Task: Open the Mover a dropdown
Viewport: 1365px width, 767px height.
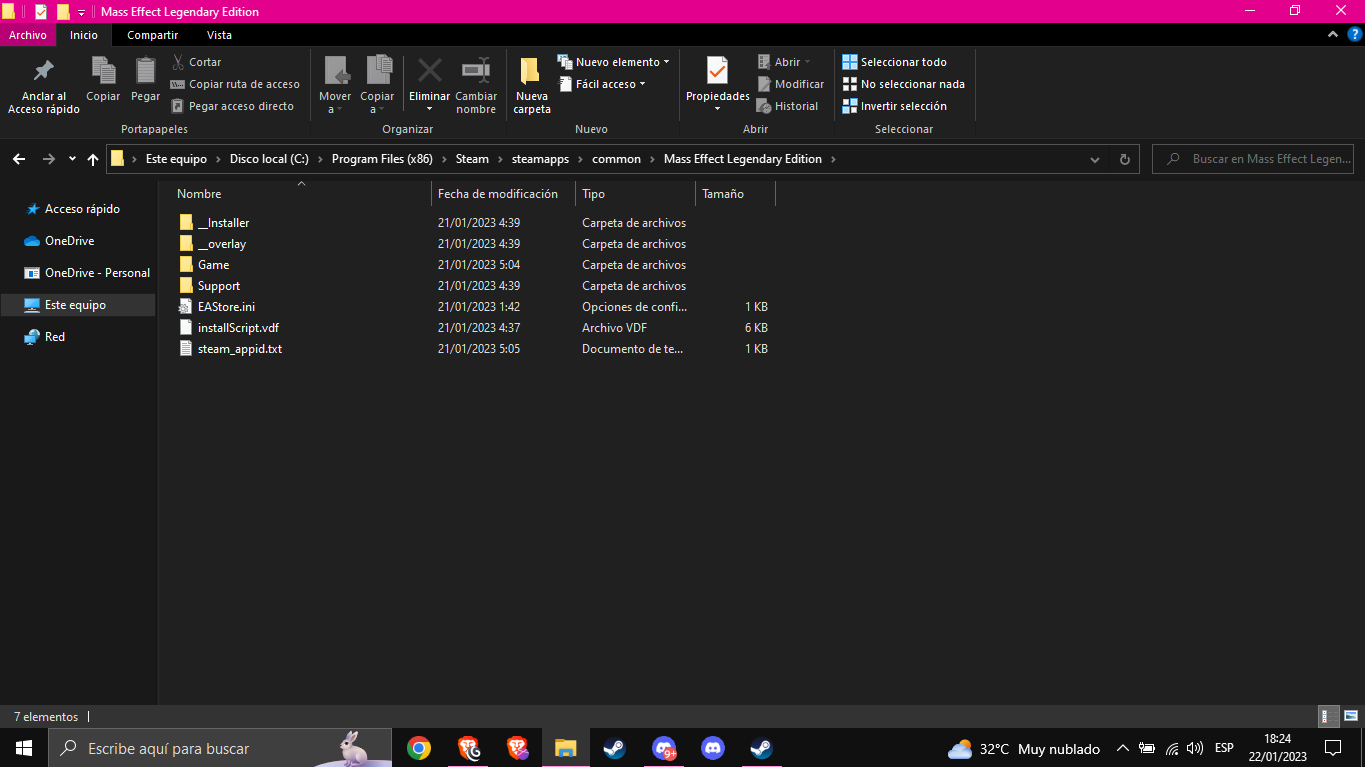Action: tap(335, 86)
